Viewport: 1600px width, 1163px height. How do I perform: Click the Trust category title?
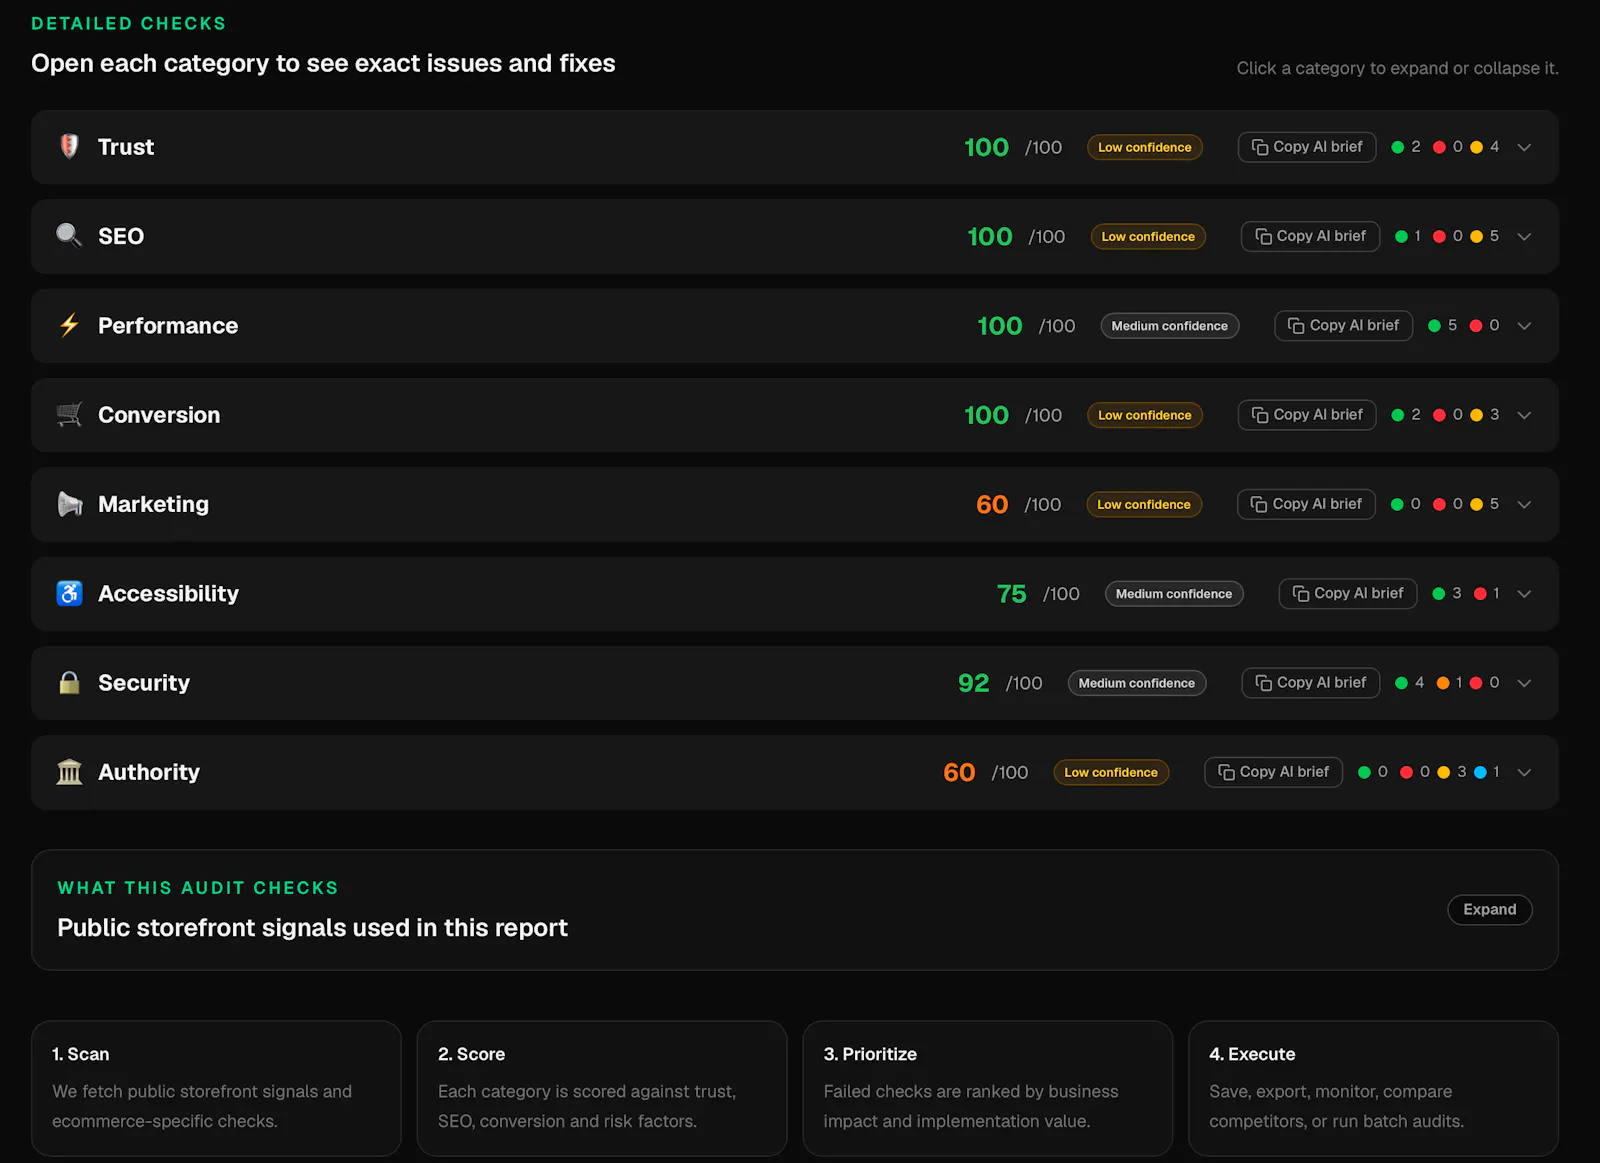tap(126, 147)
